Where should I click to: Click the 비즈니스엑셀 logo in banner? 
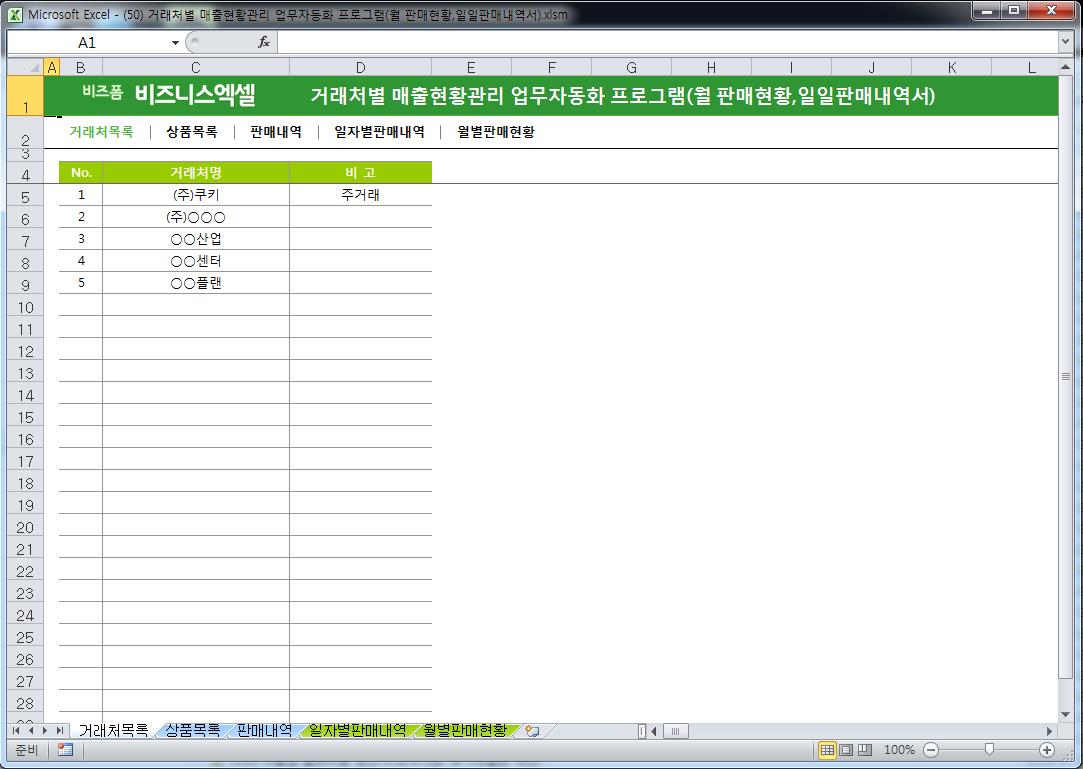(x=195, y=95)
